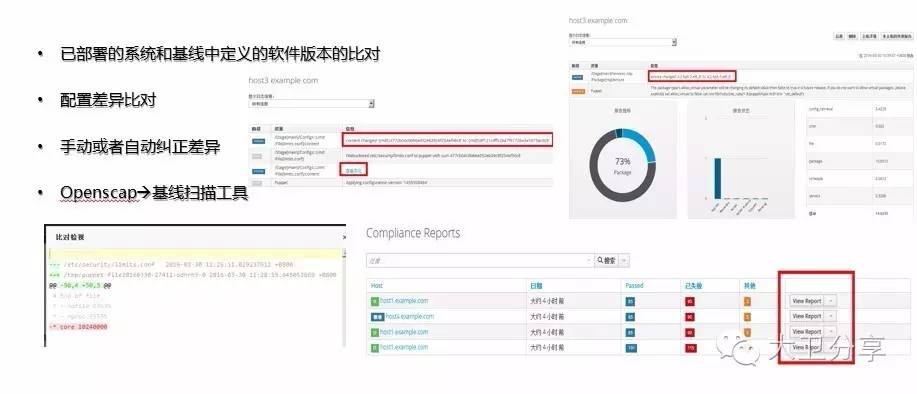
Task: Click the 总计 total row in the metrics table
Action: pos(859,213)
